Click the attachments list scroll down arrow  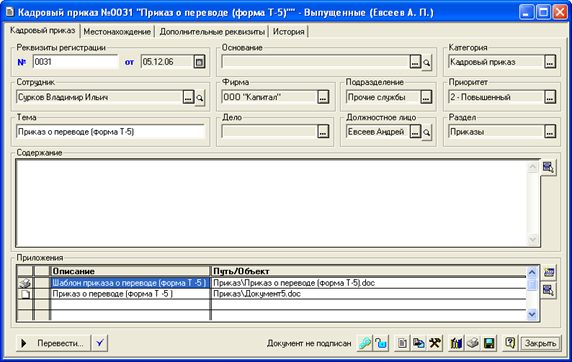coord(532,314)
